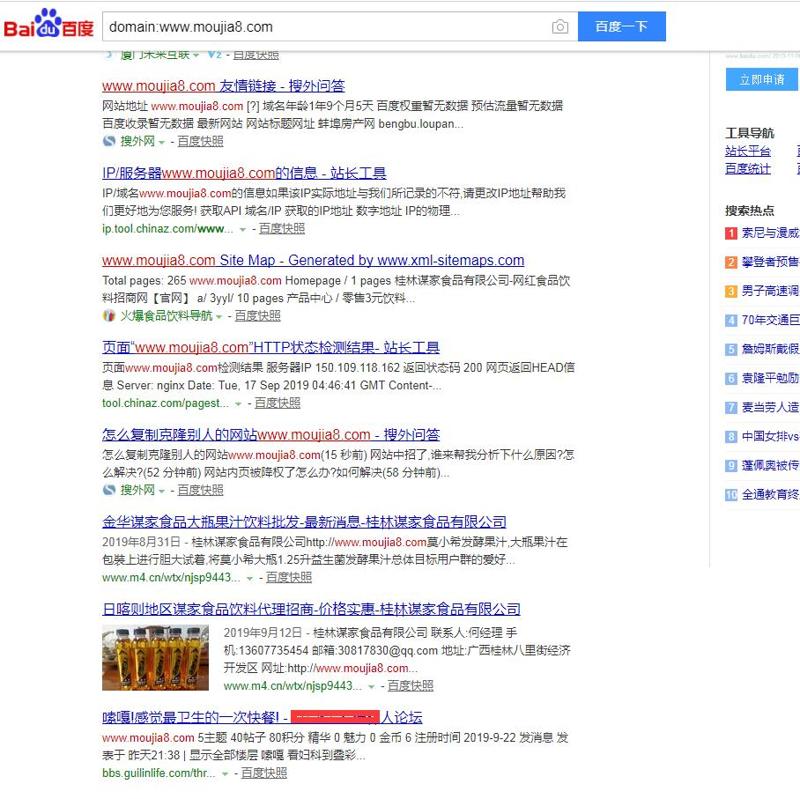Open 百度统计 link in 工具导航
This screenshot has width=800, height=799.
coord(747,169)
